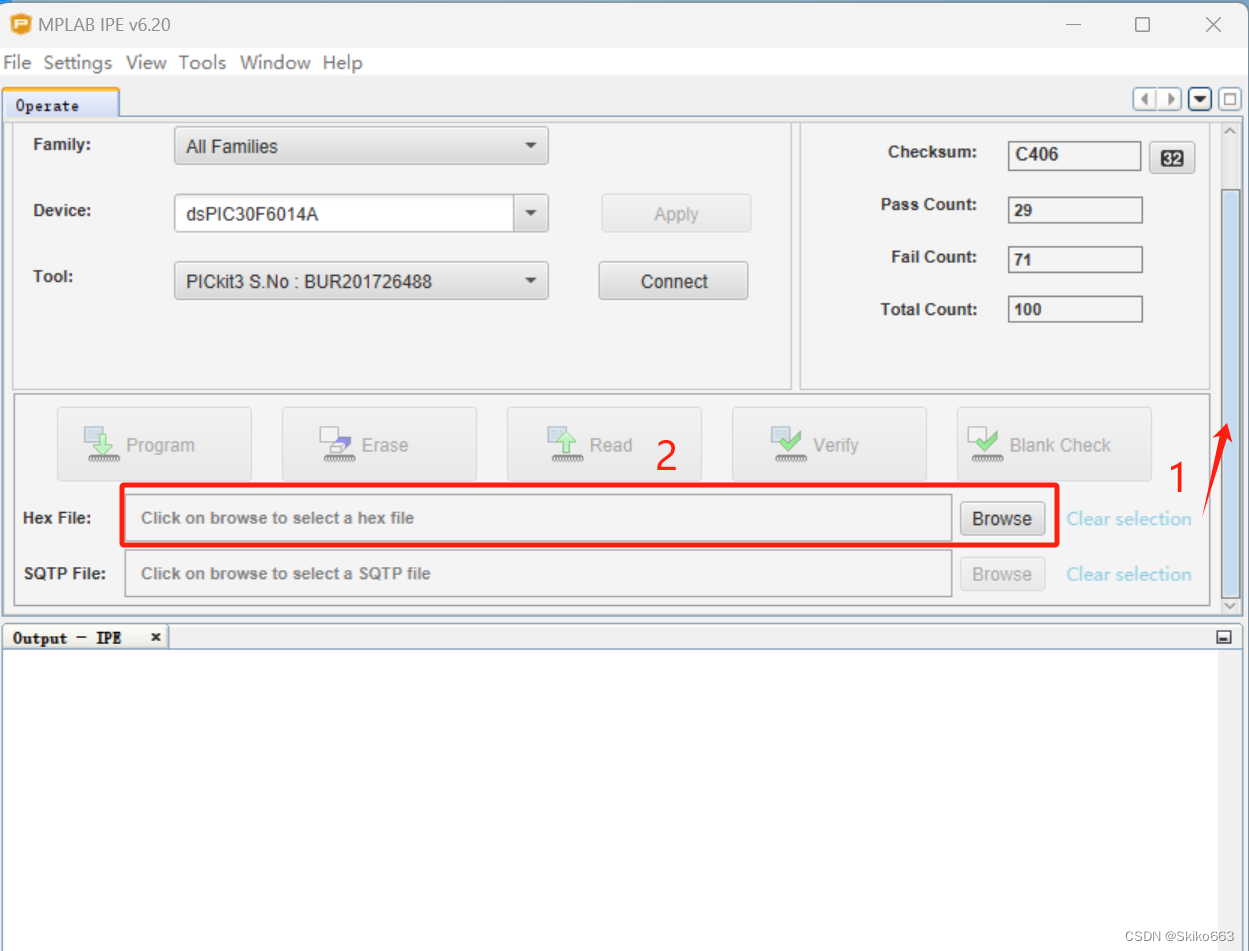
Task: Click the 'Family:' label
Action: tap(62, 144)
